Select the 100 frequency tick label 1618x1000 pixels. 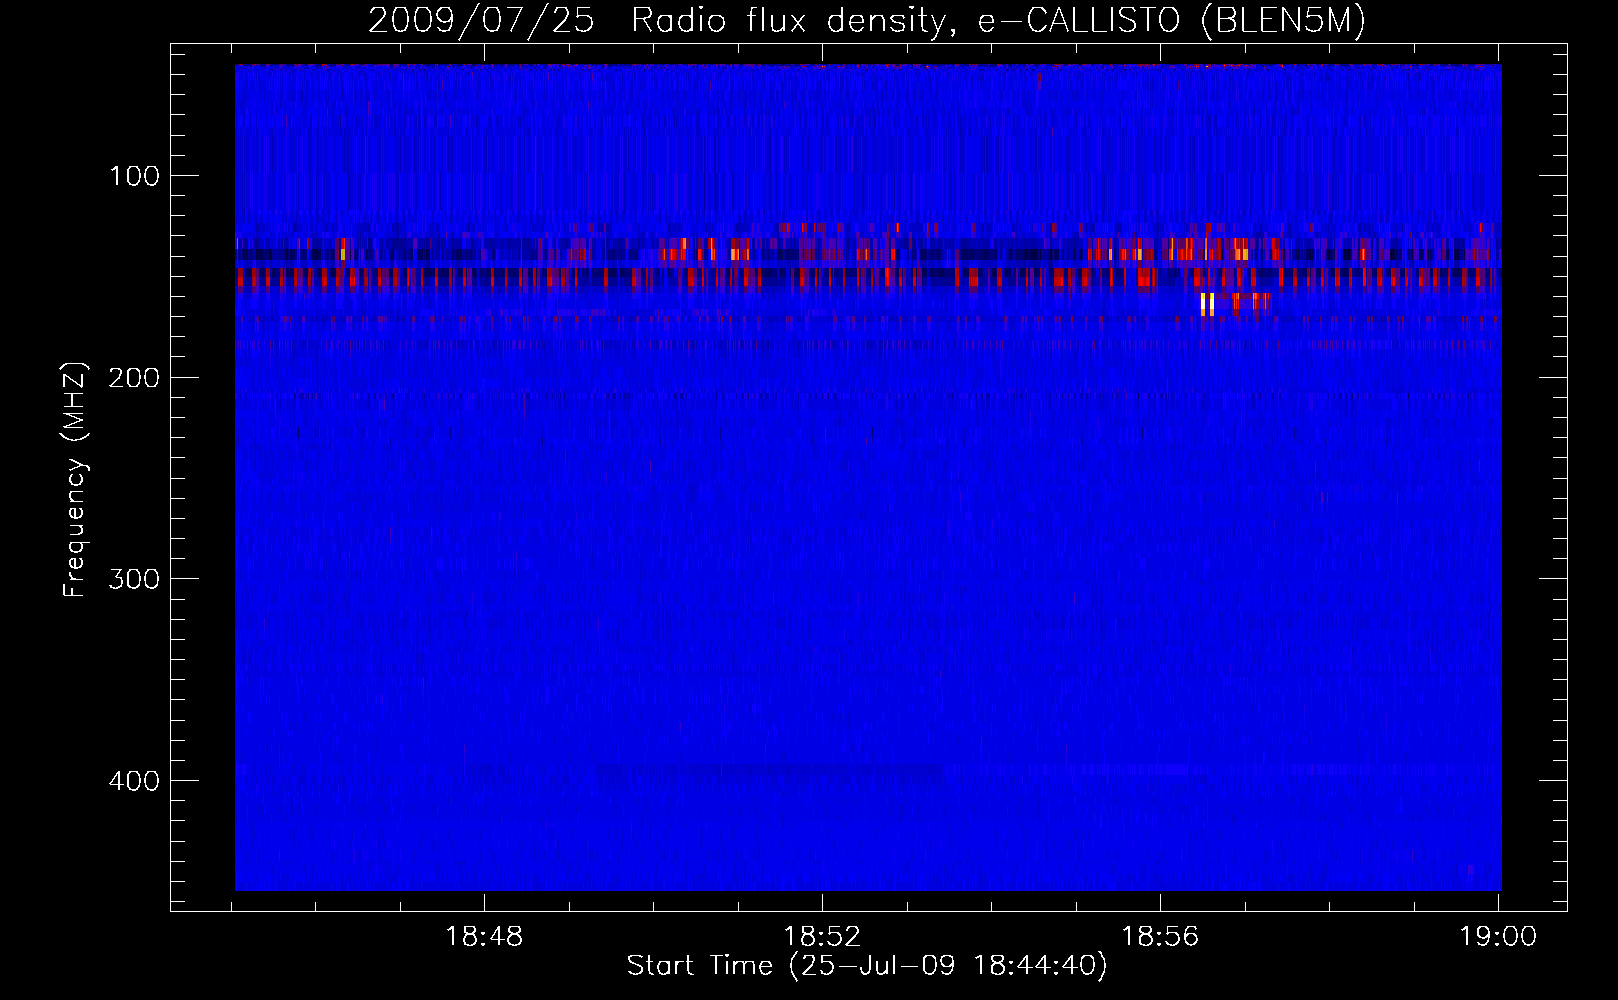point(135,176)
